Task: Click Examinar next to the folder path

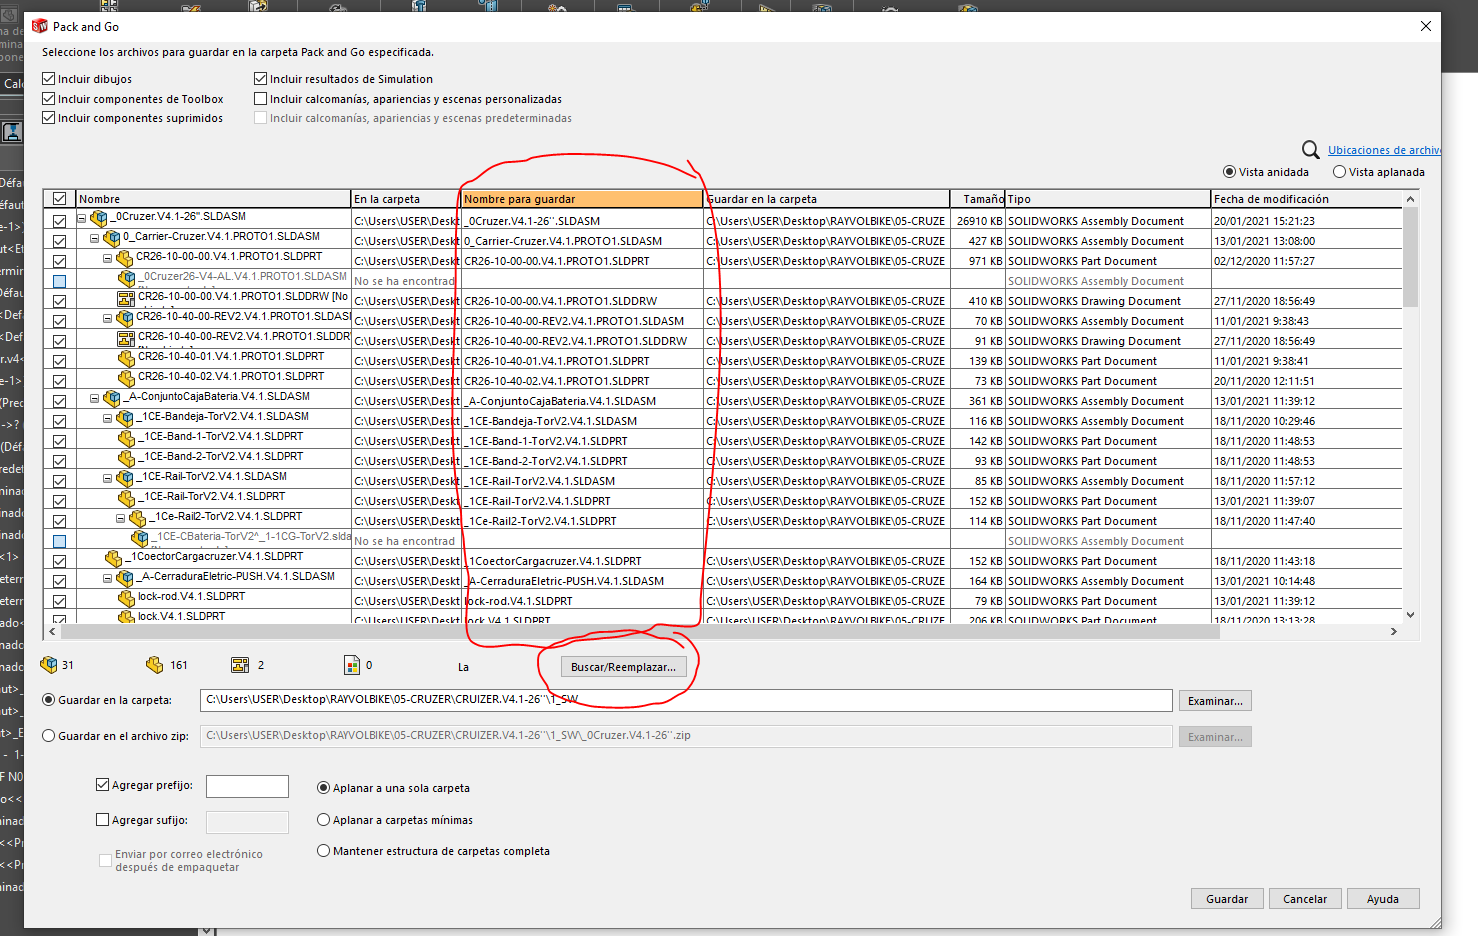Action: click(x=1215, y=701)
